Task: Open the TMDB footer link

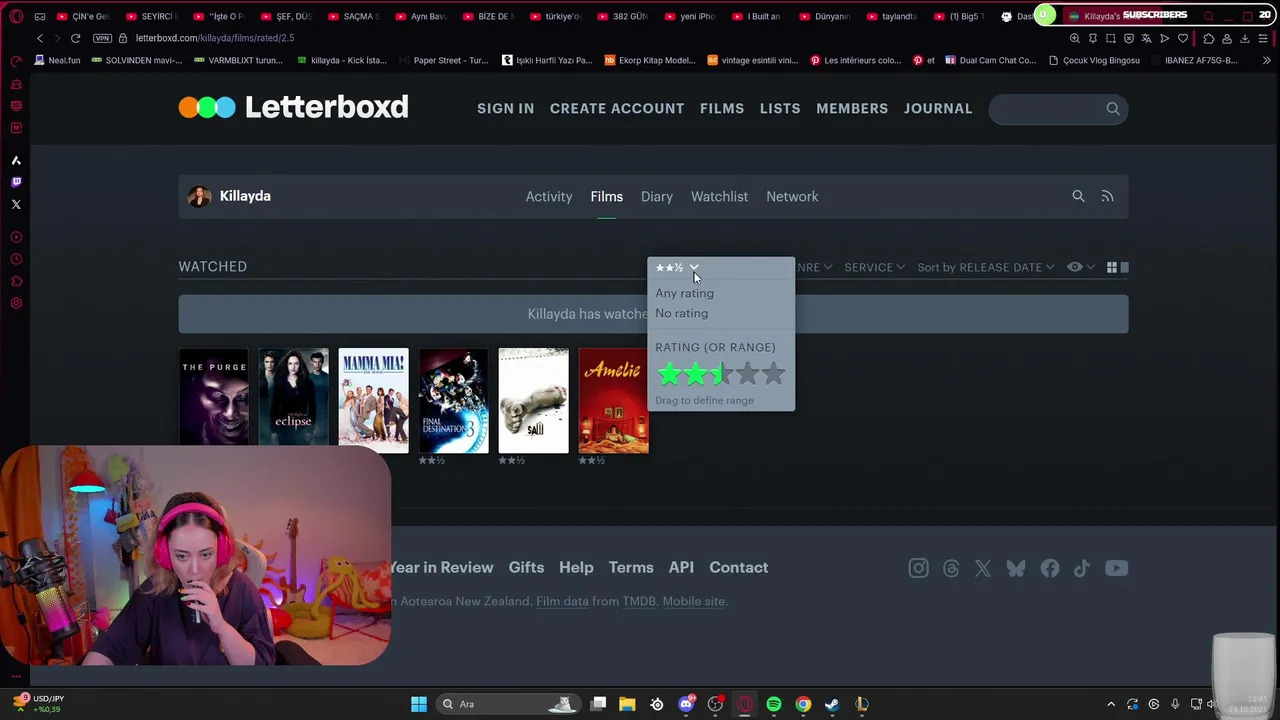Action: coord(639,601)
